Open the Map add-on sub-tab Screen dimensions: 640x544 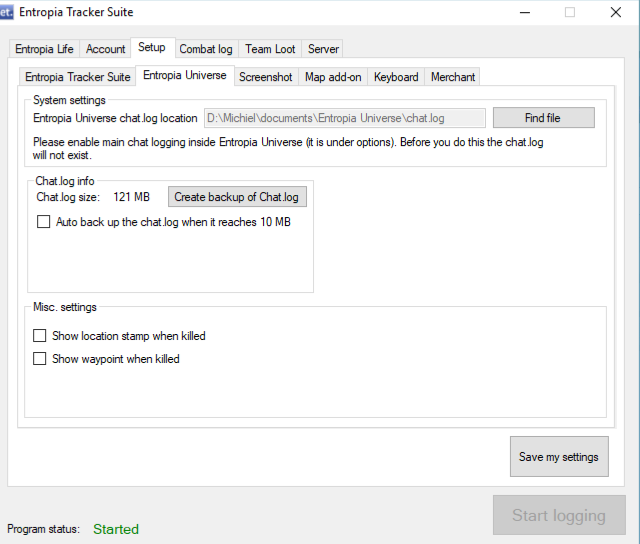[333, 77]
